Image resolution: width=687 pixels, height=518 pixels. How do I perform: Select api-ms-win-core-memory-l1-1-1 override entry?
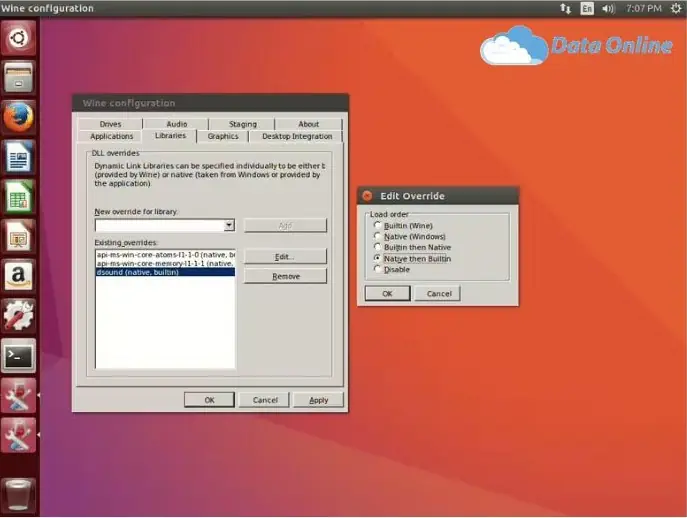(x=165, y=263)
